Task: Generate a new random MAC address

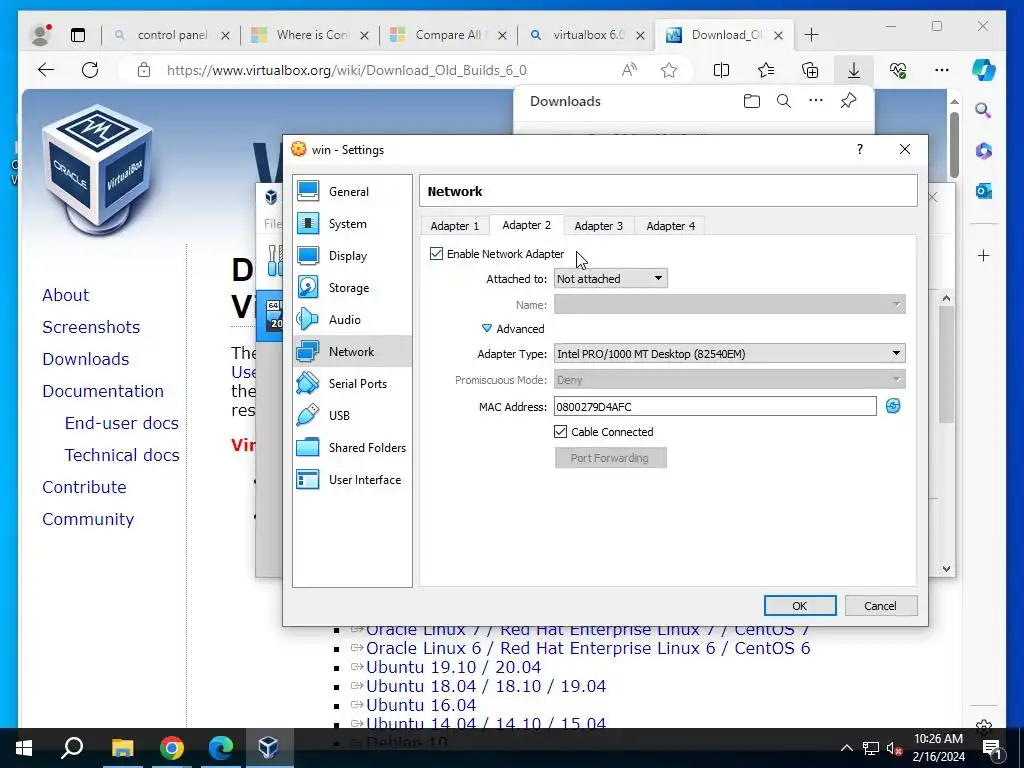Action: pyautogui.click(x=893, y=406)
